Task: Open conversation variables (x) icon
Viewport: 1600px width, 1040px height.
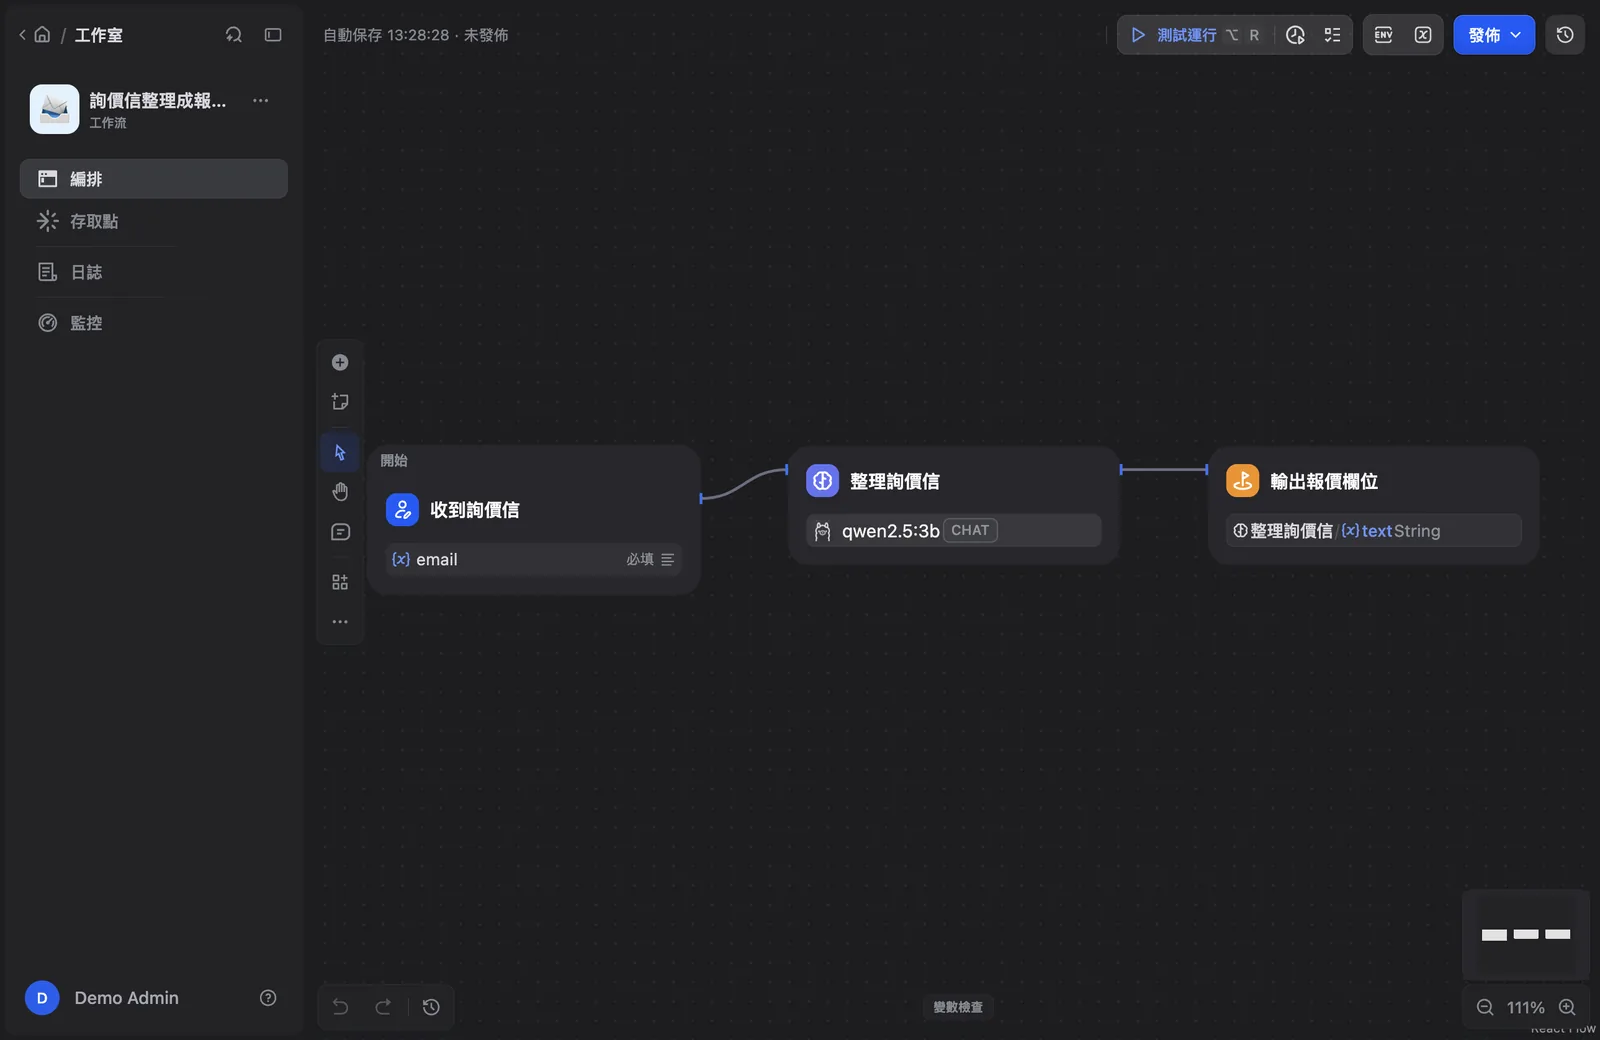Action: coord(1423,35)
